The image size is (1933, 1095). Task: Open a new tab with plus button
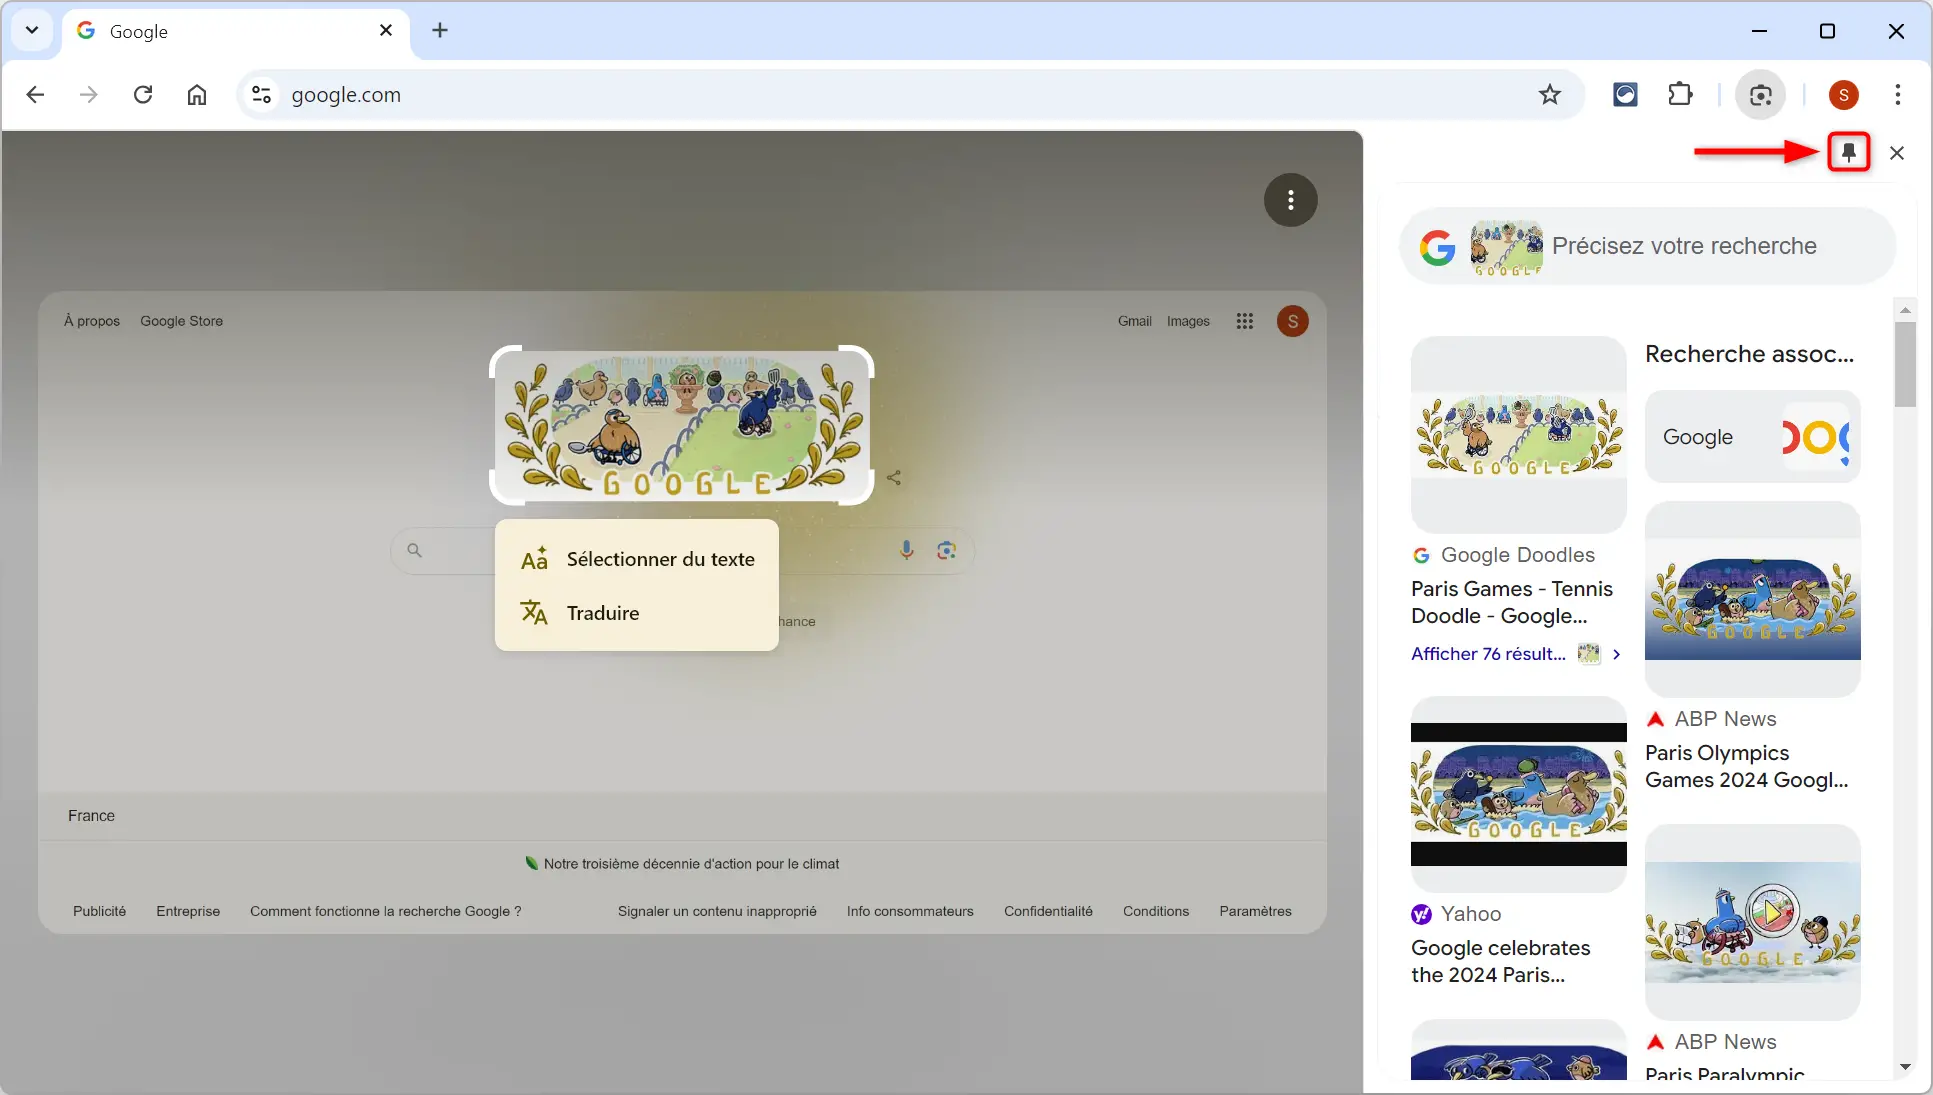(x=440, y=30)
